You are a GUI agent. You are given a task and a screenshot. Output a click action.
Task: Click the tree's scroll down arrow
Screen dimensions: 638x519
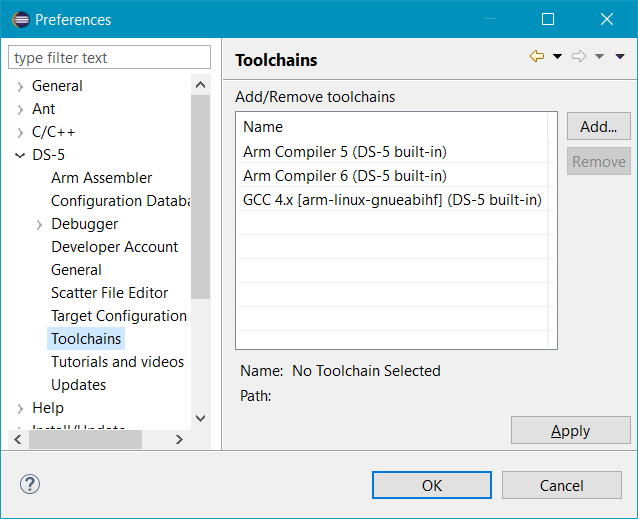[x=200, y=418]
